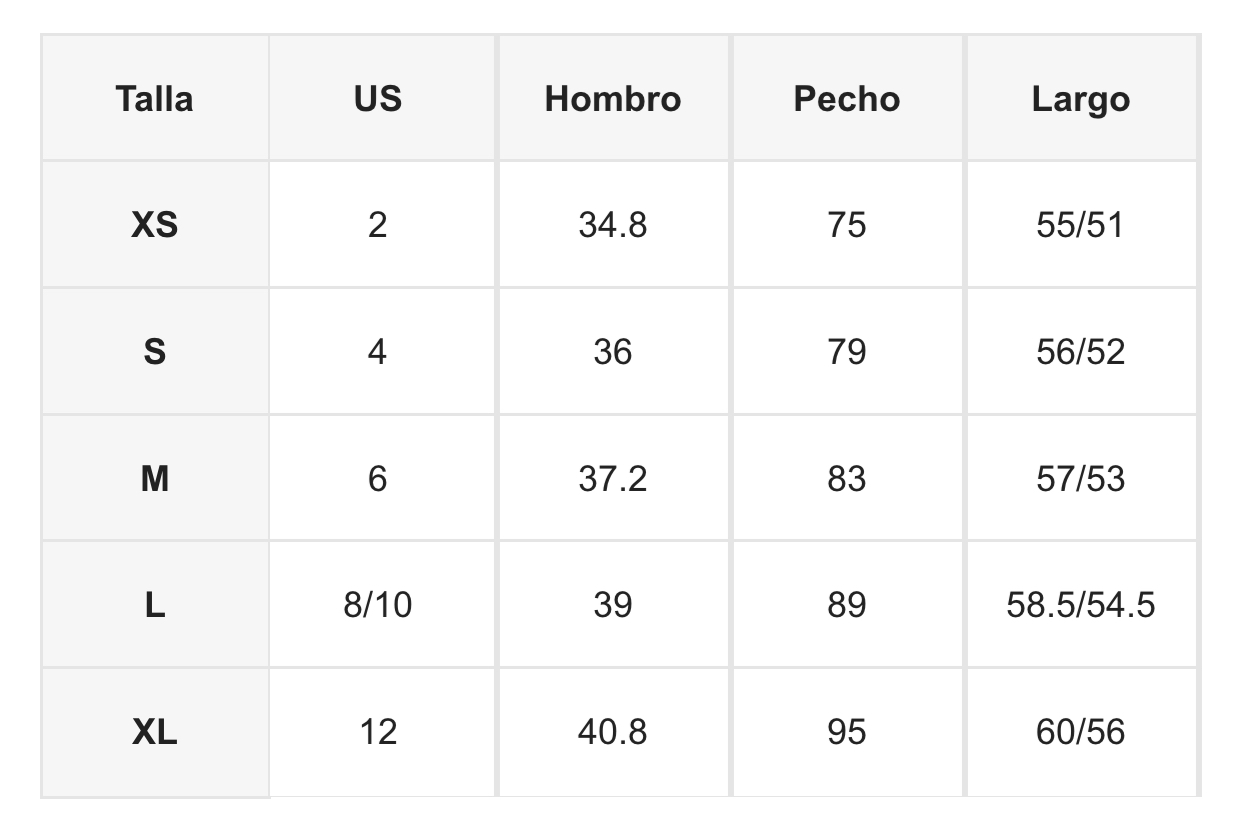Screen dimensions: 1242x825
Task: Click the Pecho value 79
Action: (x=846, y=352)
